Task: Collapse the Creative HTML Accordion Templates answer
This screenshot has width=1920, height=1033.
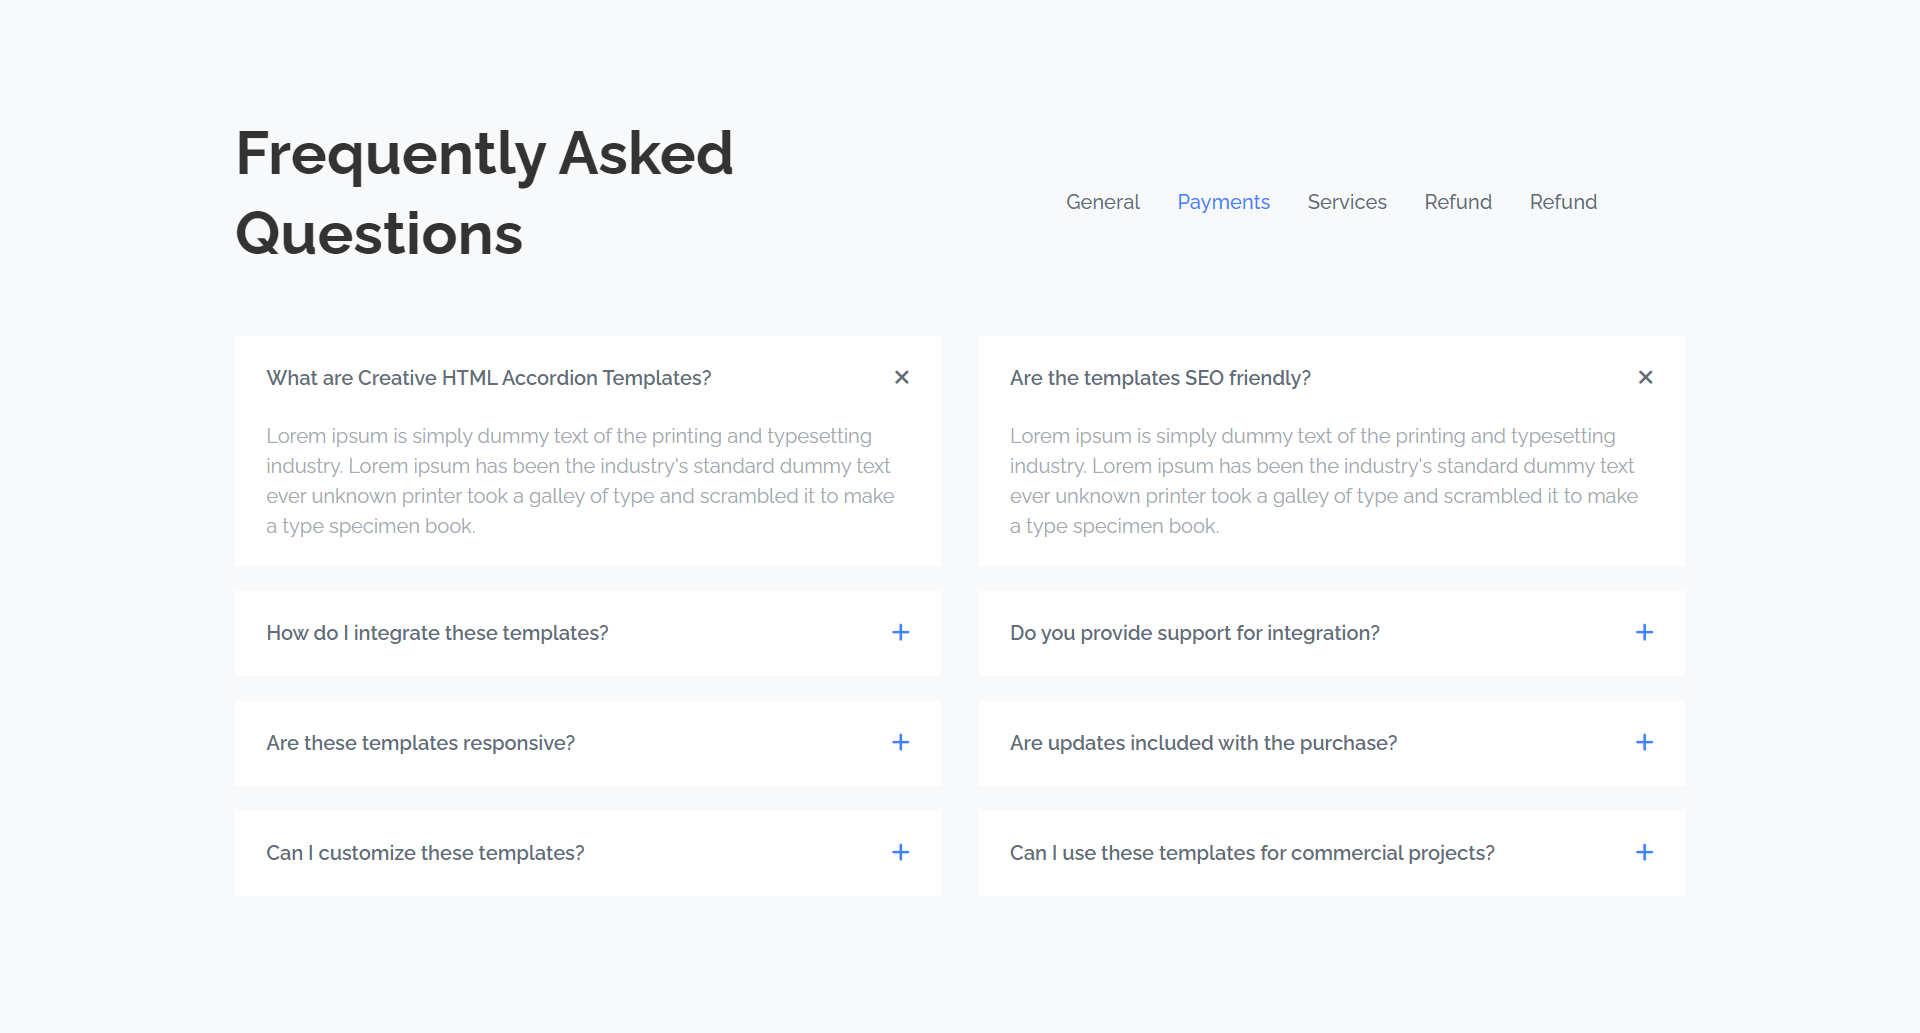Action: coord(901,378)
